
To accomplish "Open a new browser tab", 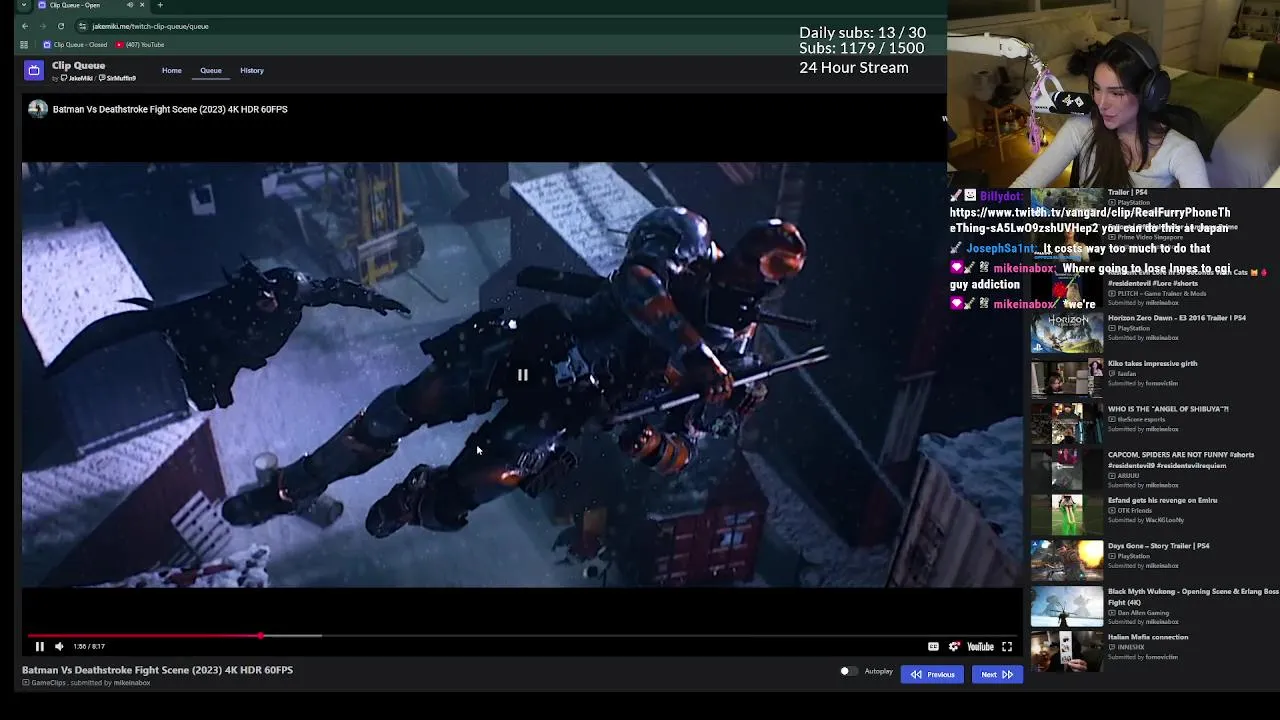I will click(160, 5).
